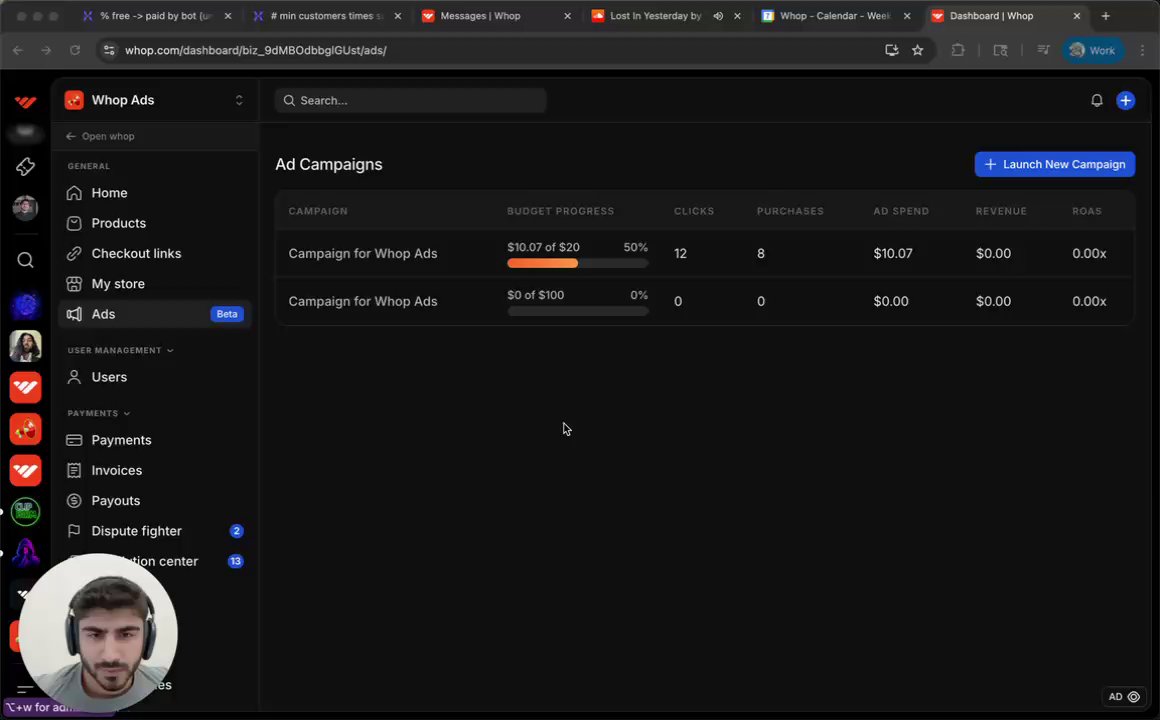Screen dimensions: 1160x720
Task: Click the Beta badge next to Ads
Action: point(226,314)
